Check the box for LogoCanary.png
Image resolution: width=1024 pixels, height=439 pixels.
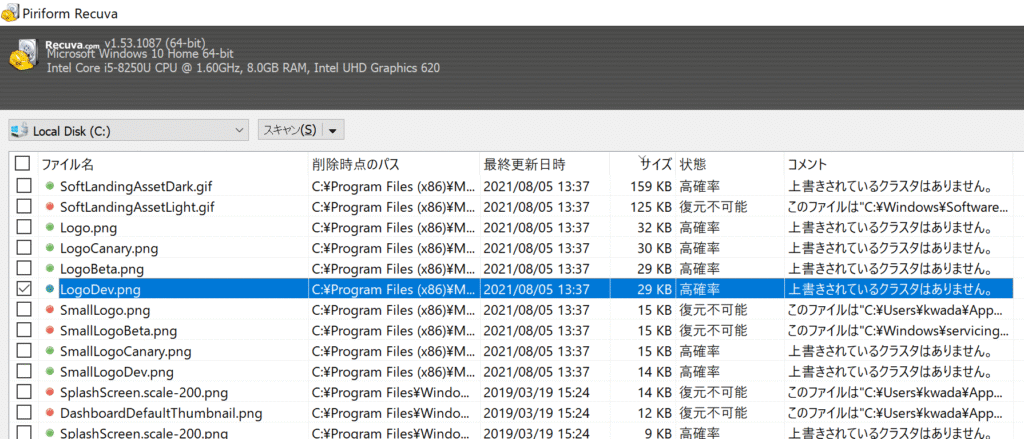tap(23, 248)
